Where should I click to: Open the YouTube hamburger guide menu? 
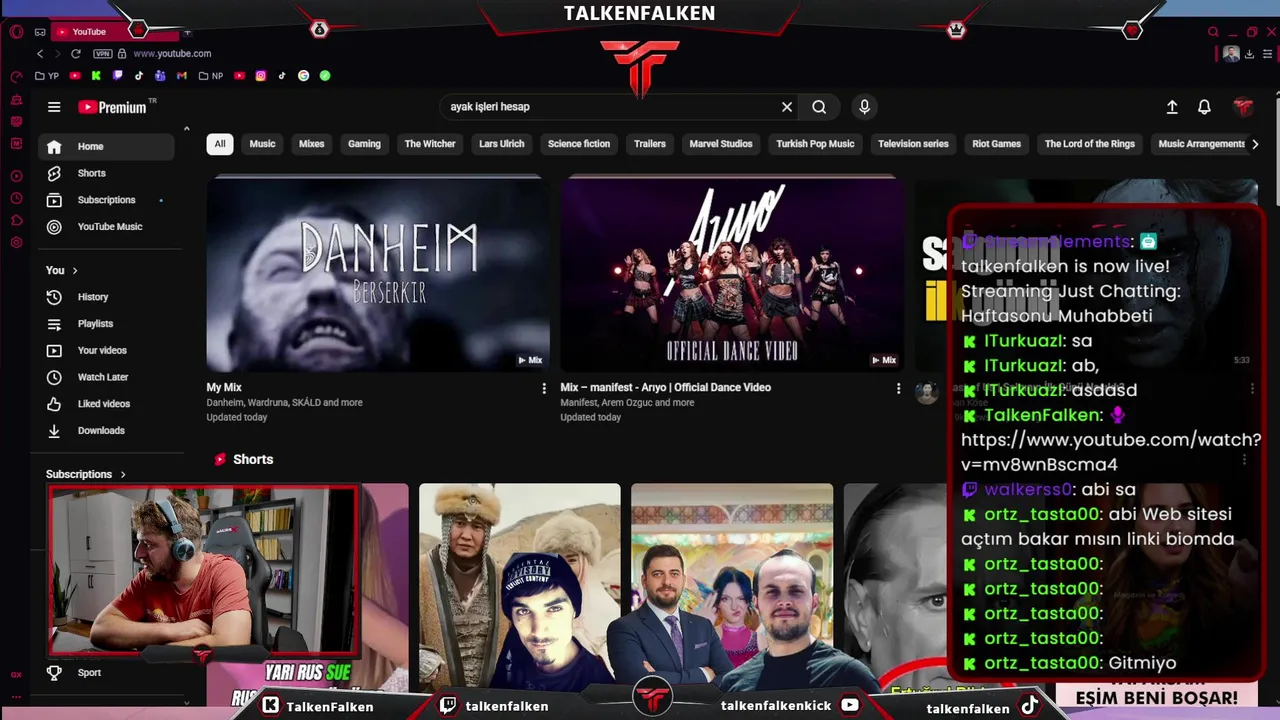click(54, 107)
